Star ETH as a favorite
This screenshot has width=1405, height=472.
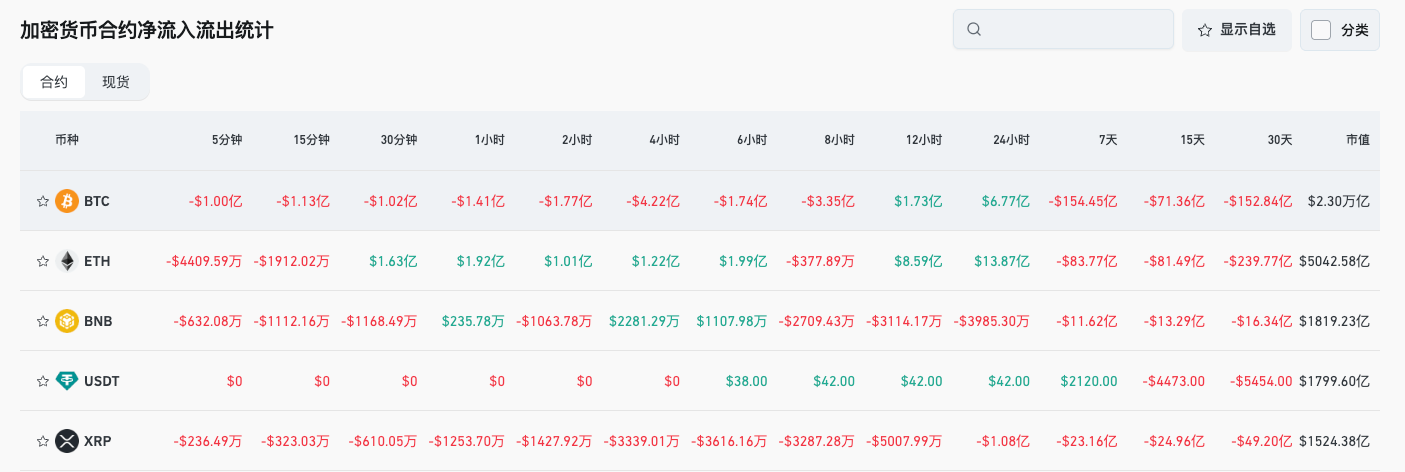click(x=43, y=261)
